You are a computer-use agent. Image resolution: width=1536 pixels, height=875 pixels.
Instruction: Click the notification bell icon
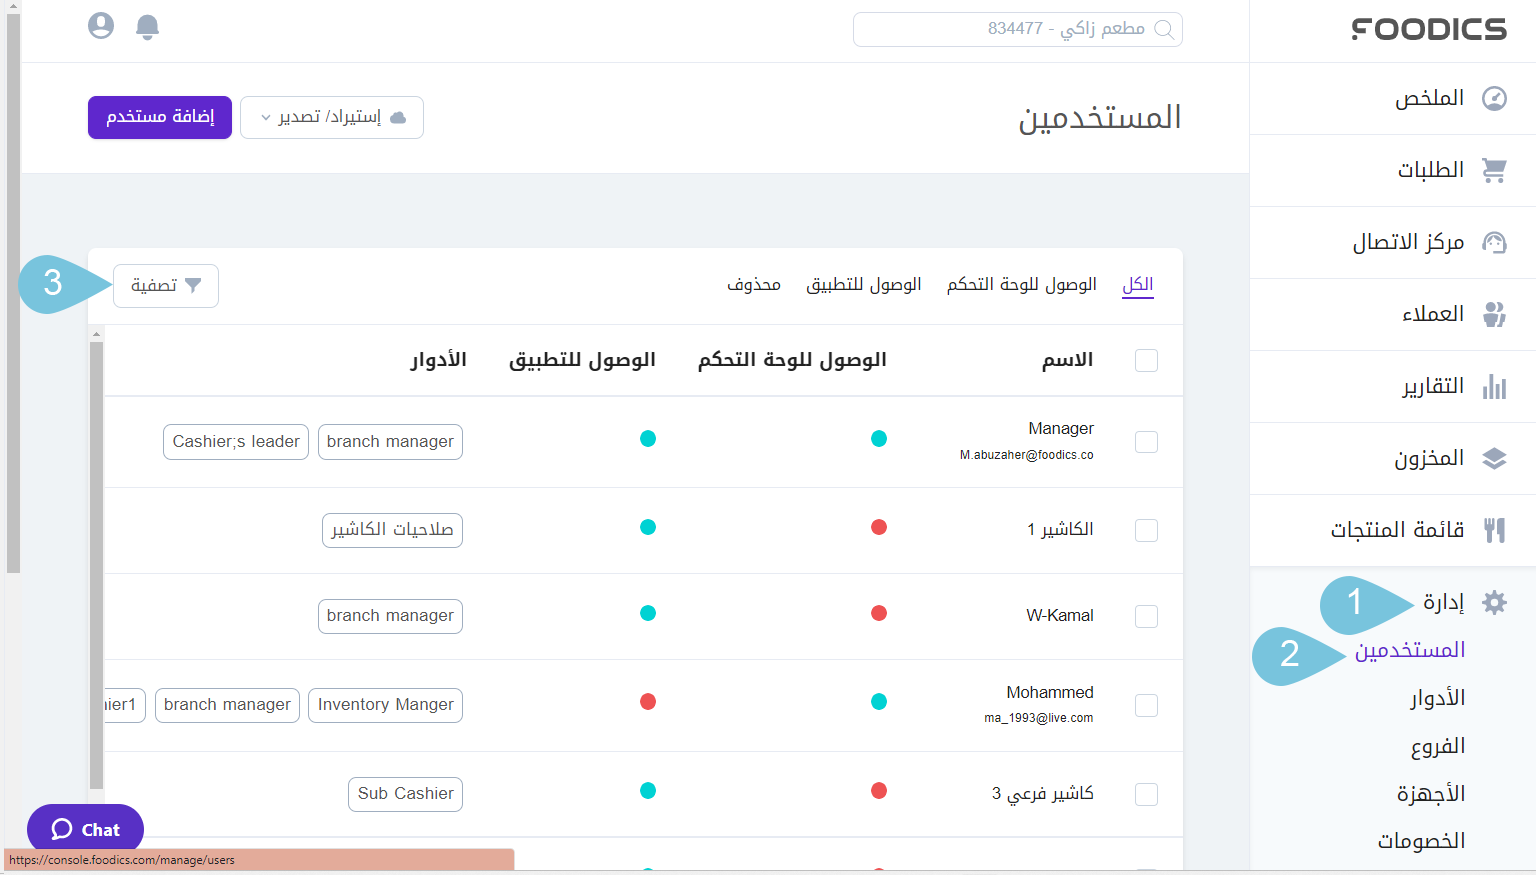click(147, 26)
